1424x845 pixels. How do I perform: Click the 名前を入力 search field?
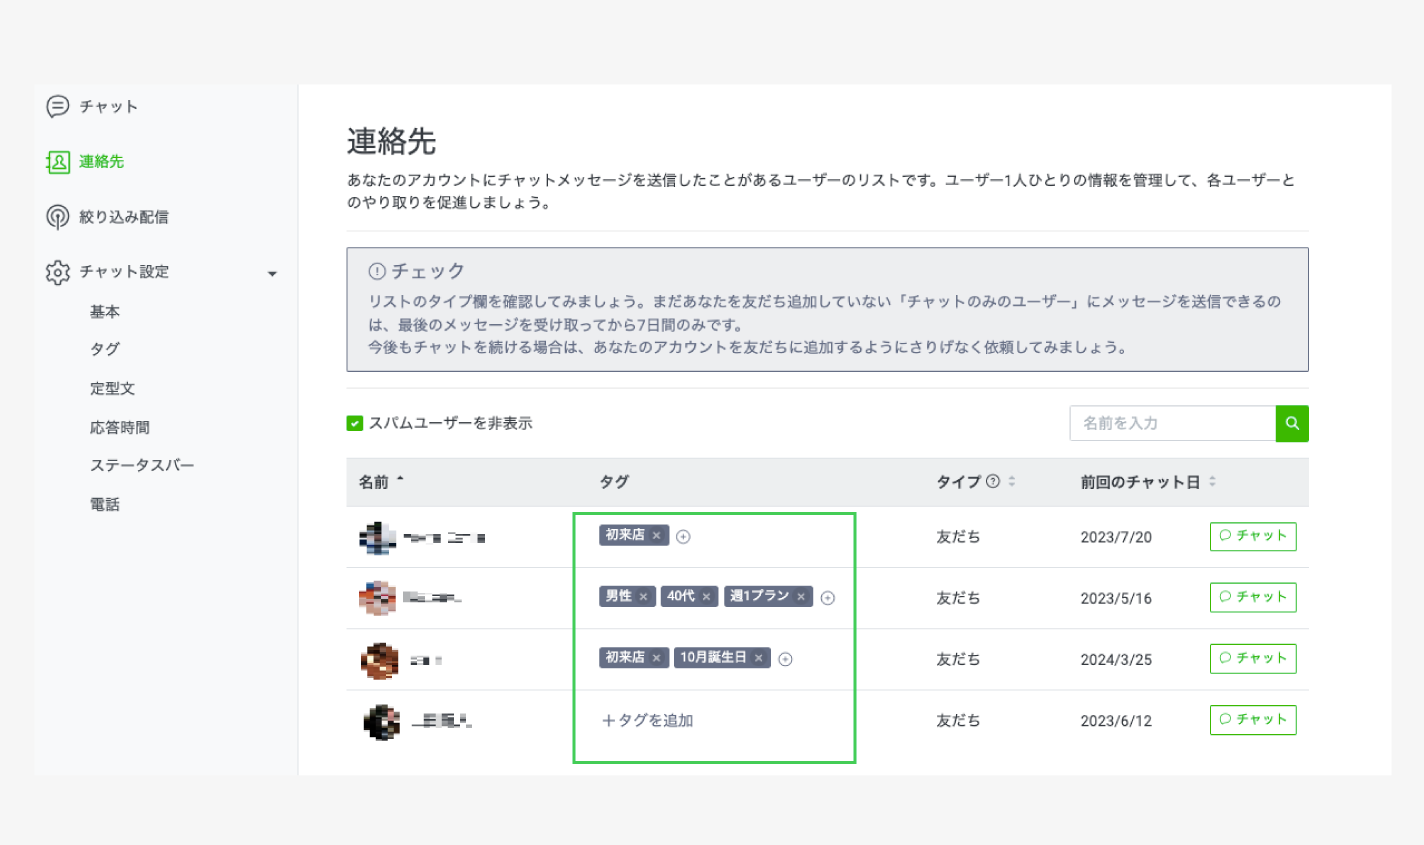[x=1172, y=423]
